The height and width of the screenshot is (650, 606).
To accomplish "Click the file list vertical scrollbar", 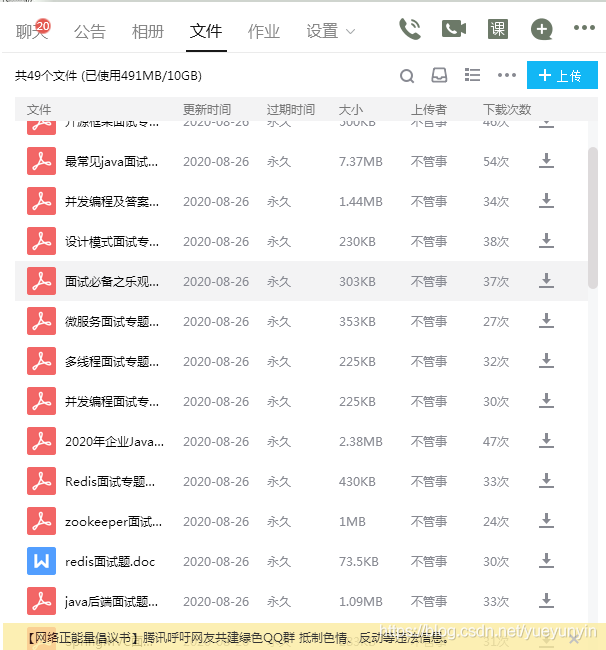I will [593, 218].
